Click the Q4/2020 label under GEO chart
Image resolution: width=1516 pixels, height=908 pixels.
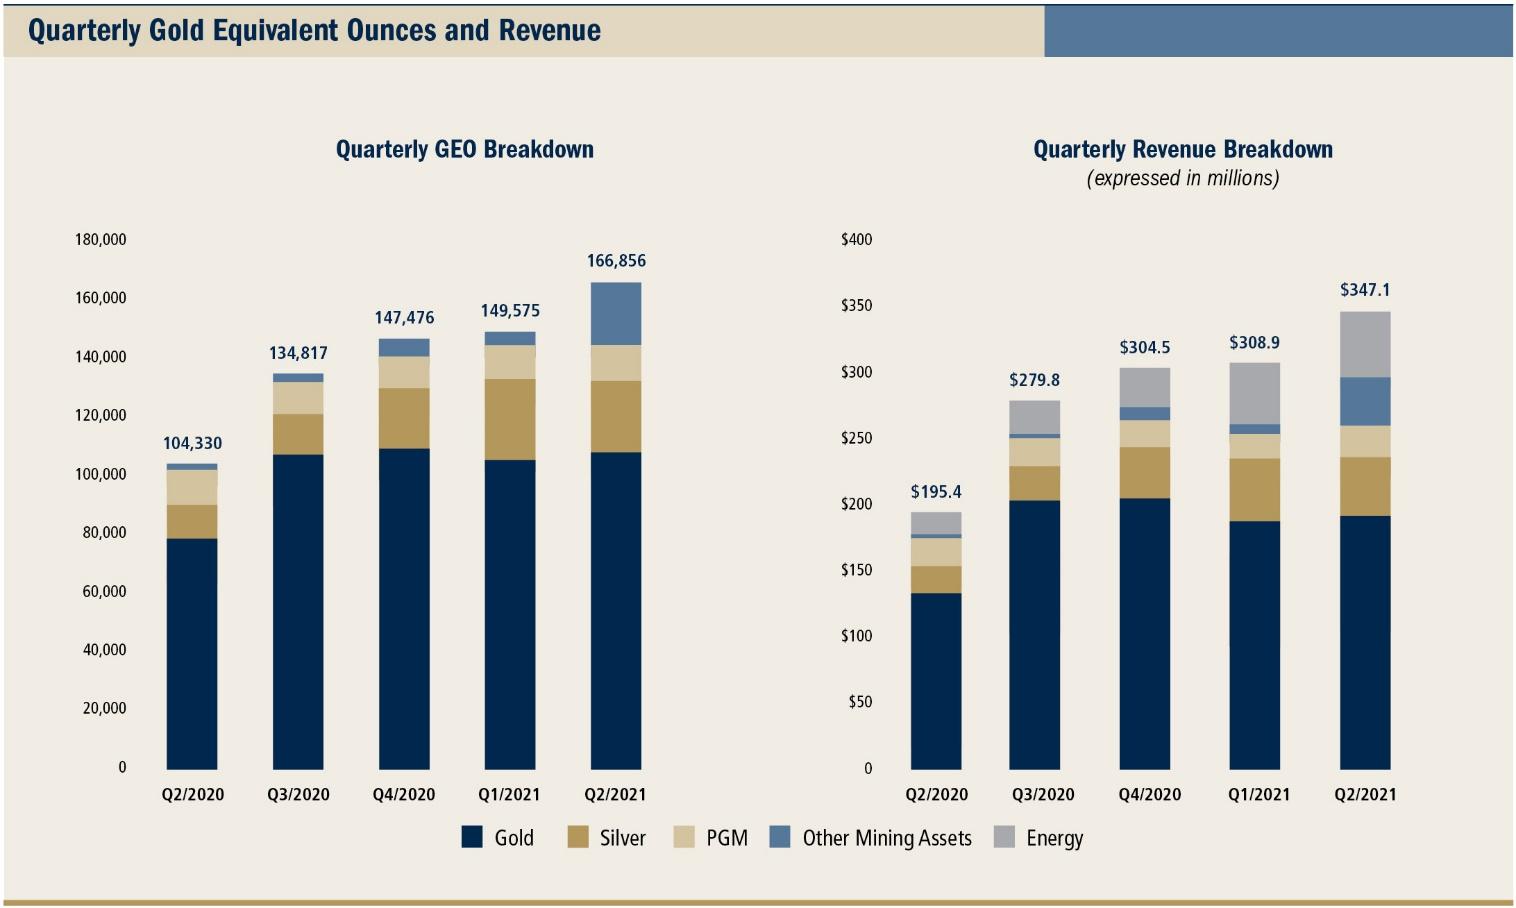tap(404, 794)
